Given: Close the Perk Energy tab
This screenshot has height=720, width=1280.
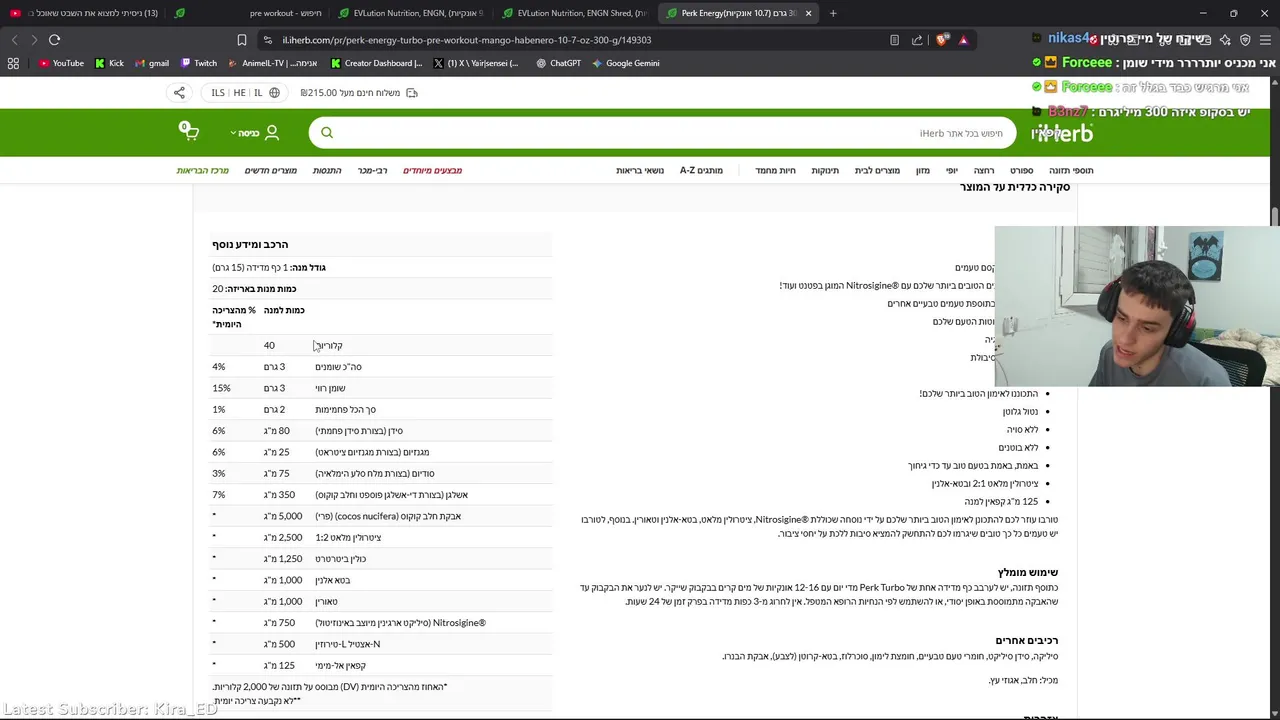Looking at the screenshot, I should [x=808, y=13].
